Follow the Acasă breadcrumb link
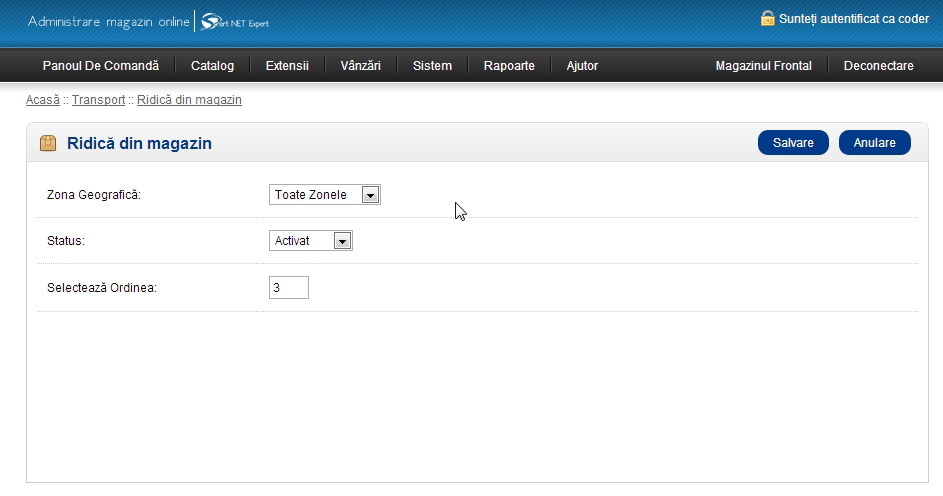The width and height of the screenshot is (943, 496). [x=43, y=100]
